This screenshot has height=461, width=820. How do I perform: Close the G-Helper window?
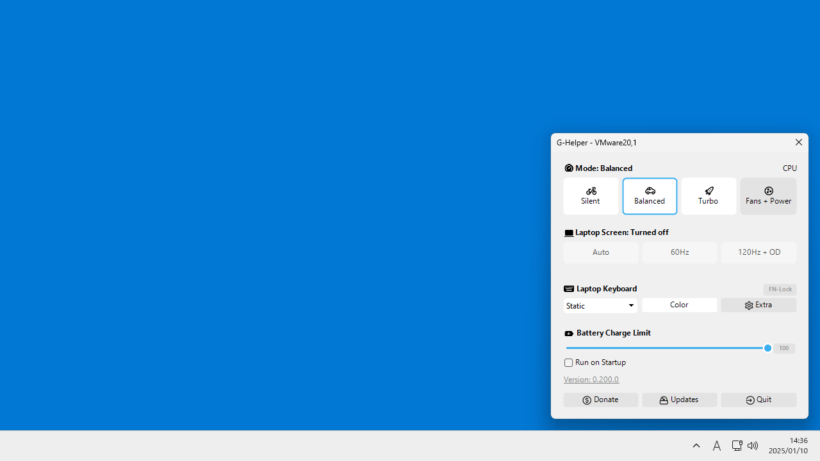coord(799,142)
